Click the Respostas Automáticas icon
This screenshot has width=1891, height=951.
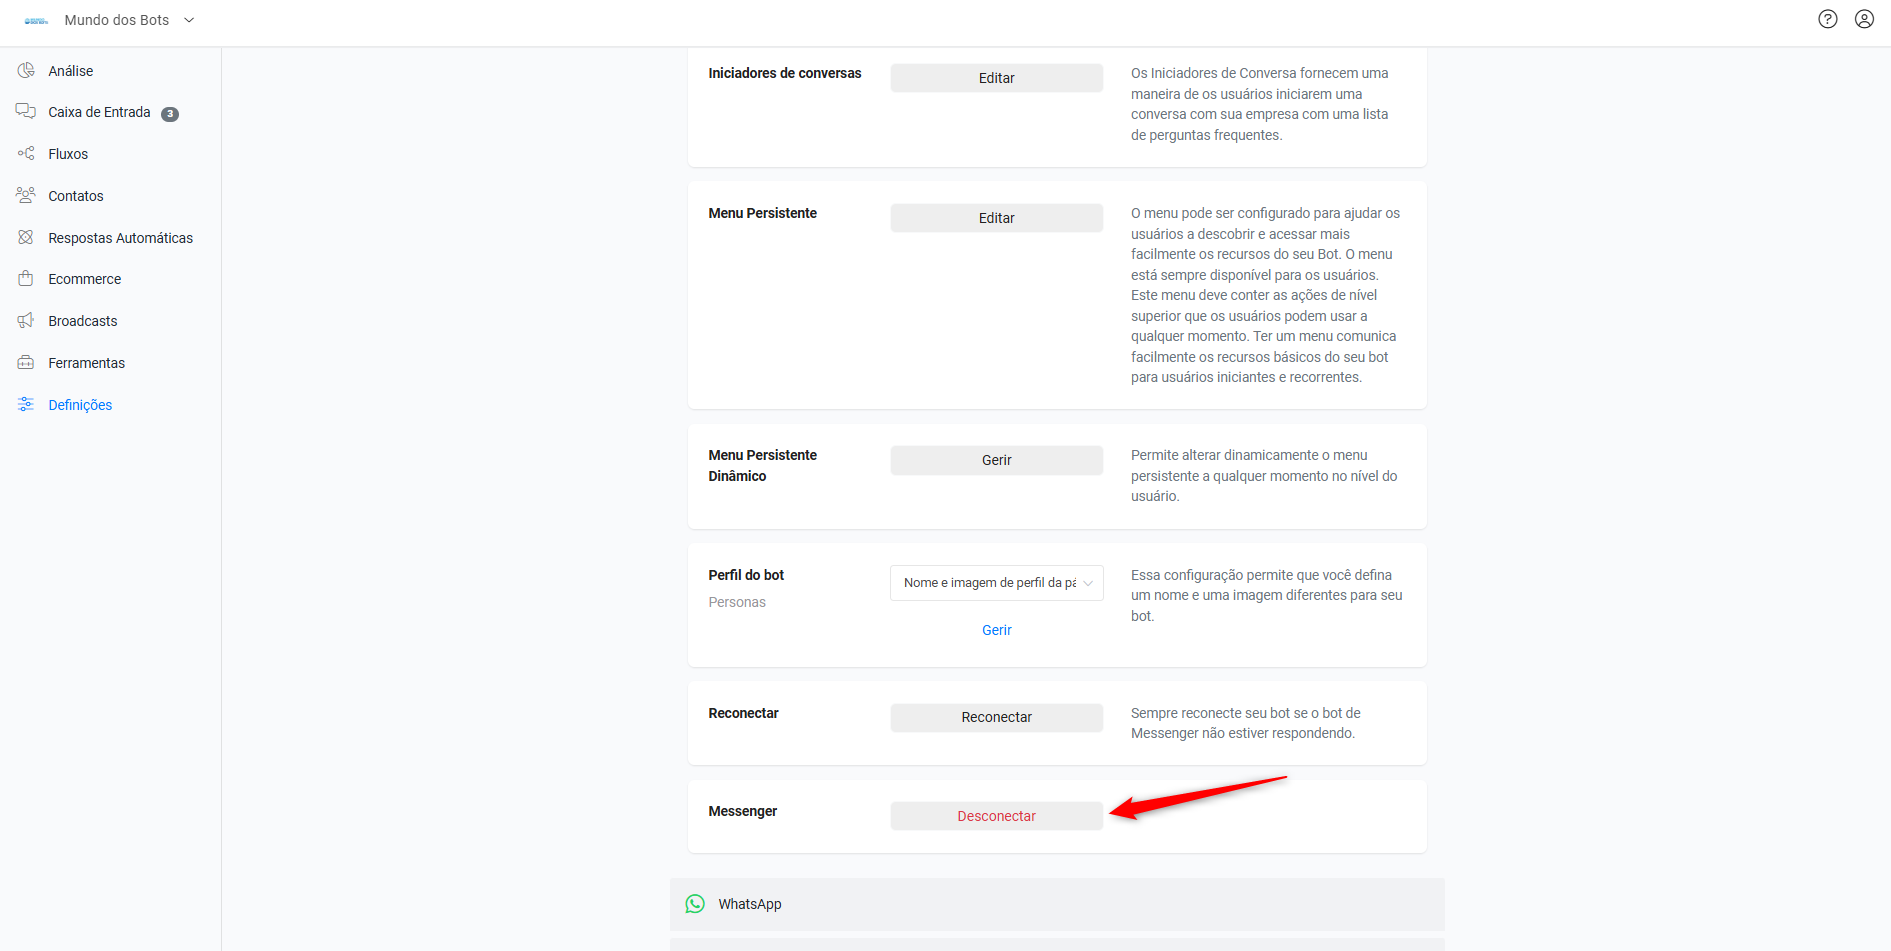click(x=26, y=237)
